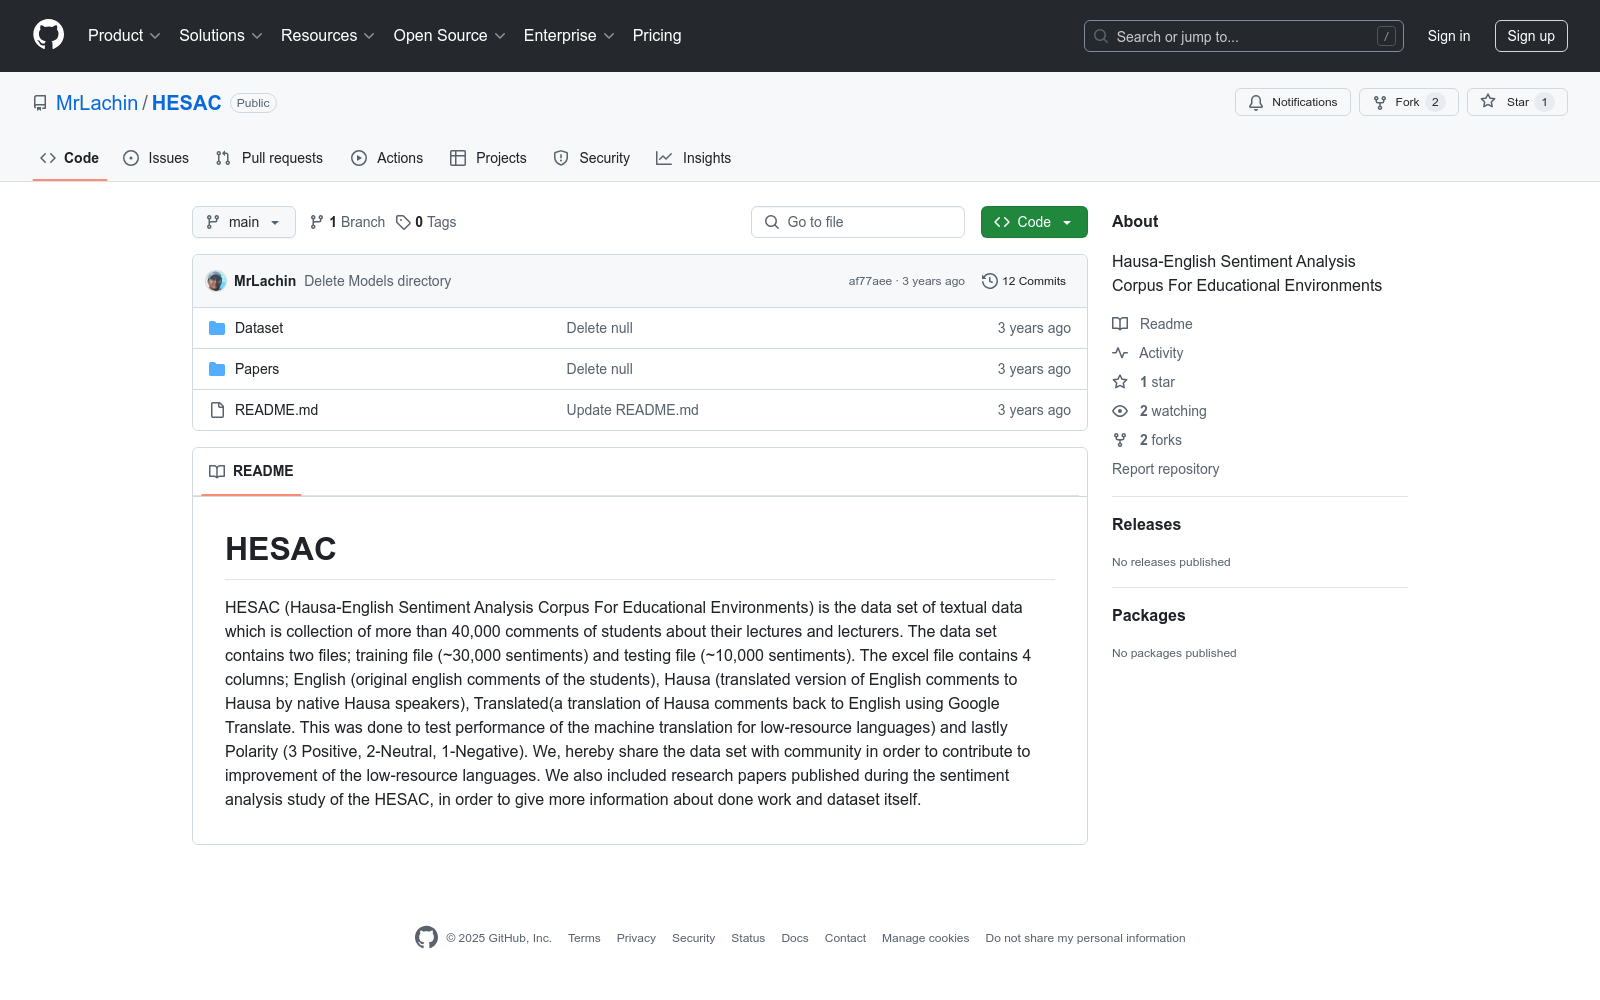Switch to the Insights tab
Image resolution: width=1600 pixels, height=1000 pixels.
[694, 158]
